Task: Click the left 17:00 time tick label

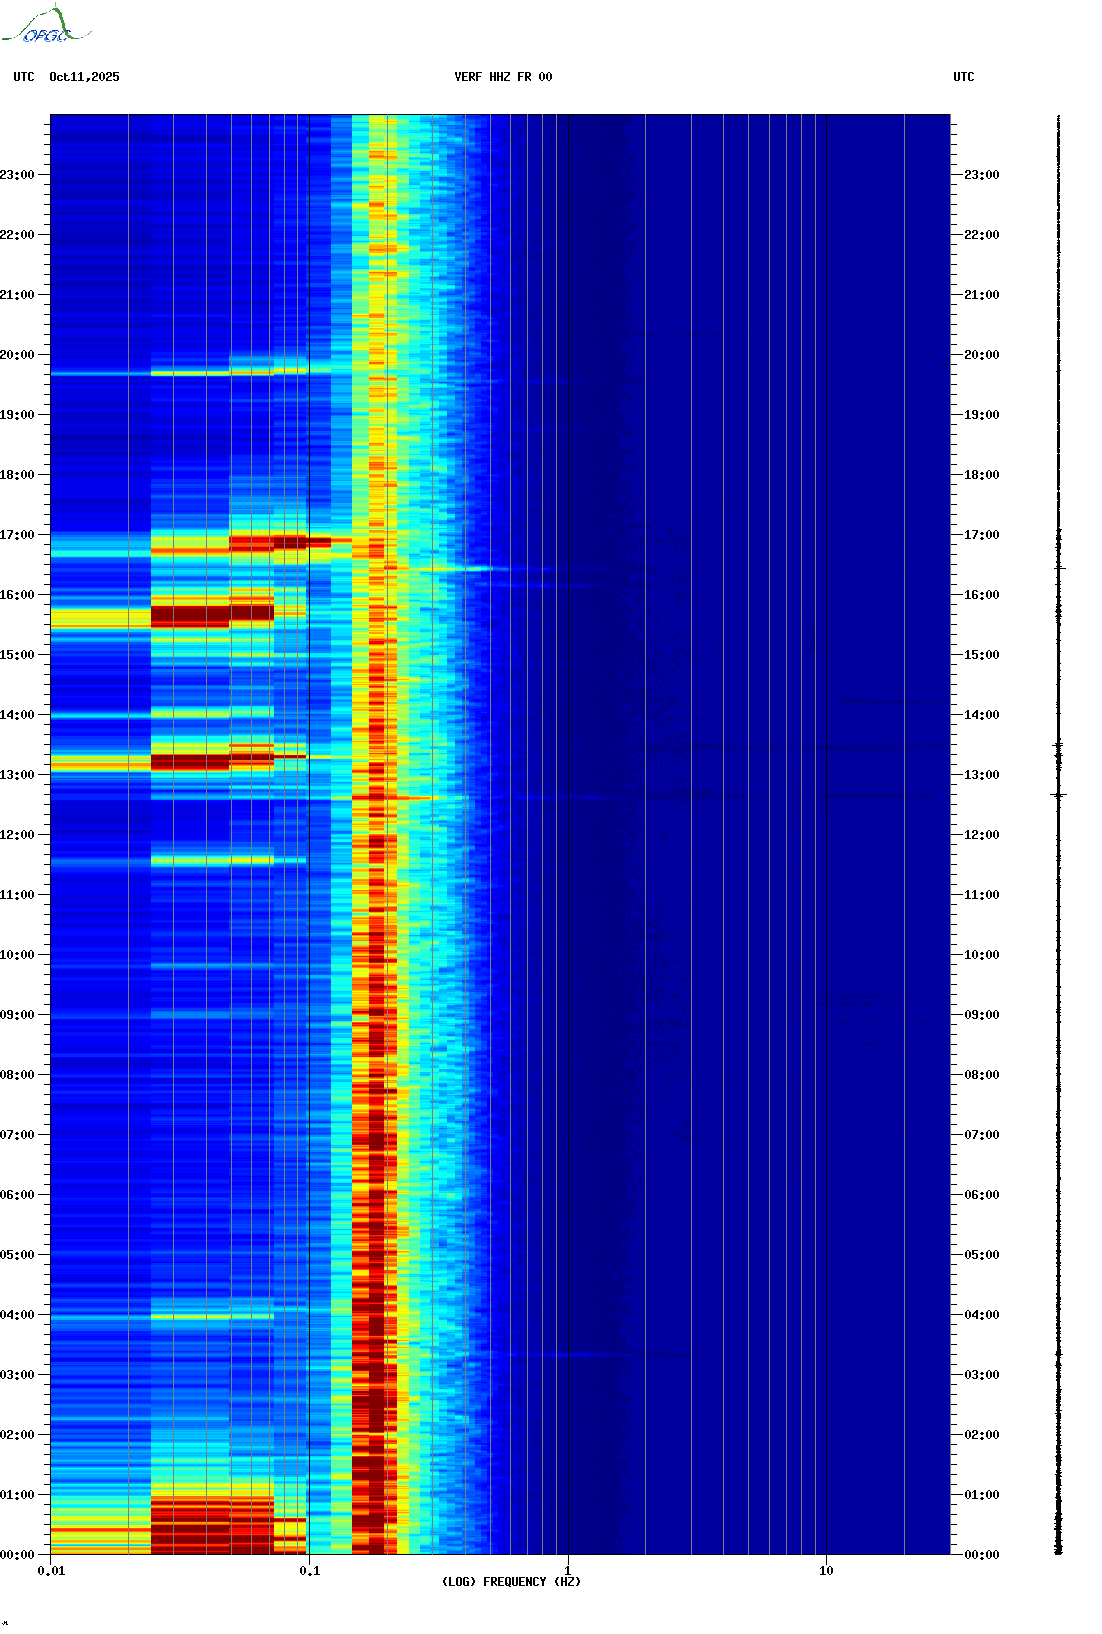Action: pyautogui.click(x=17, y=535)
